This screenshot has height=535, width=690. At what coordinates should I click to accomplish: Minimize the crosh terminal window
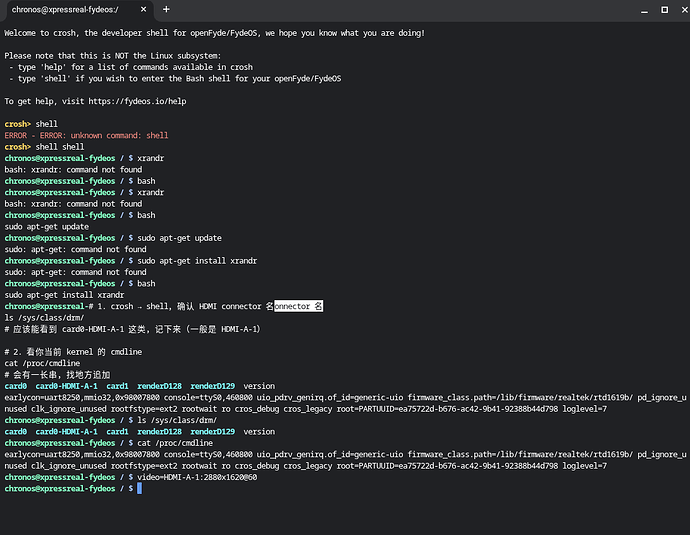pos(644,10)
